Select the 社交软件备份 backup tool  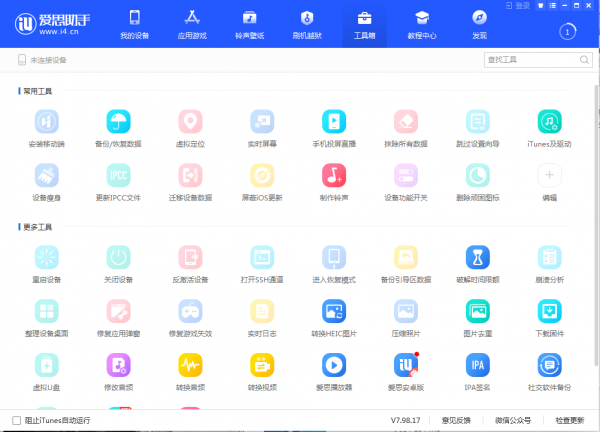tap(549, 364)
